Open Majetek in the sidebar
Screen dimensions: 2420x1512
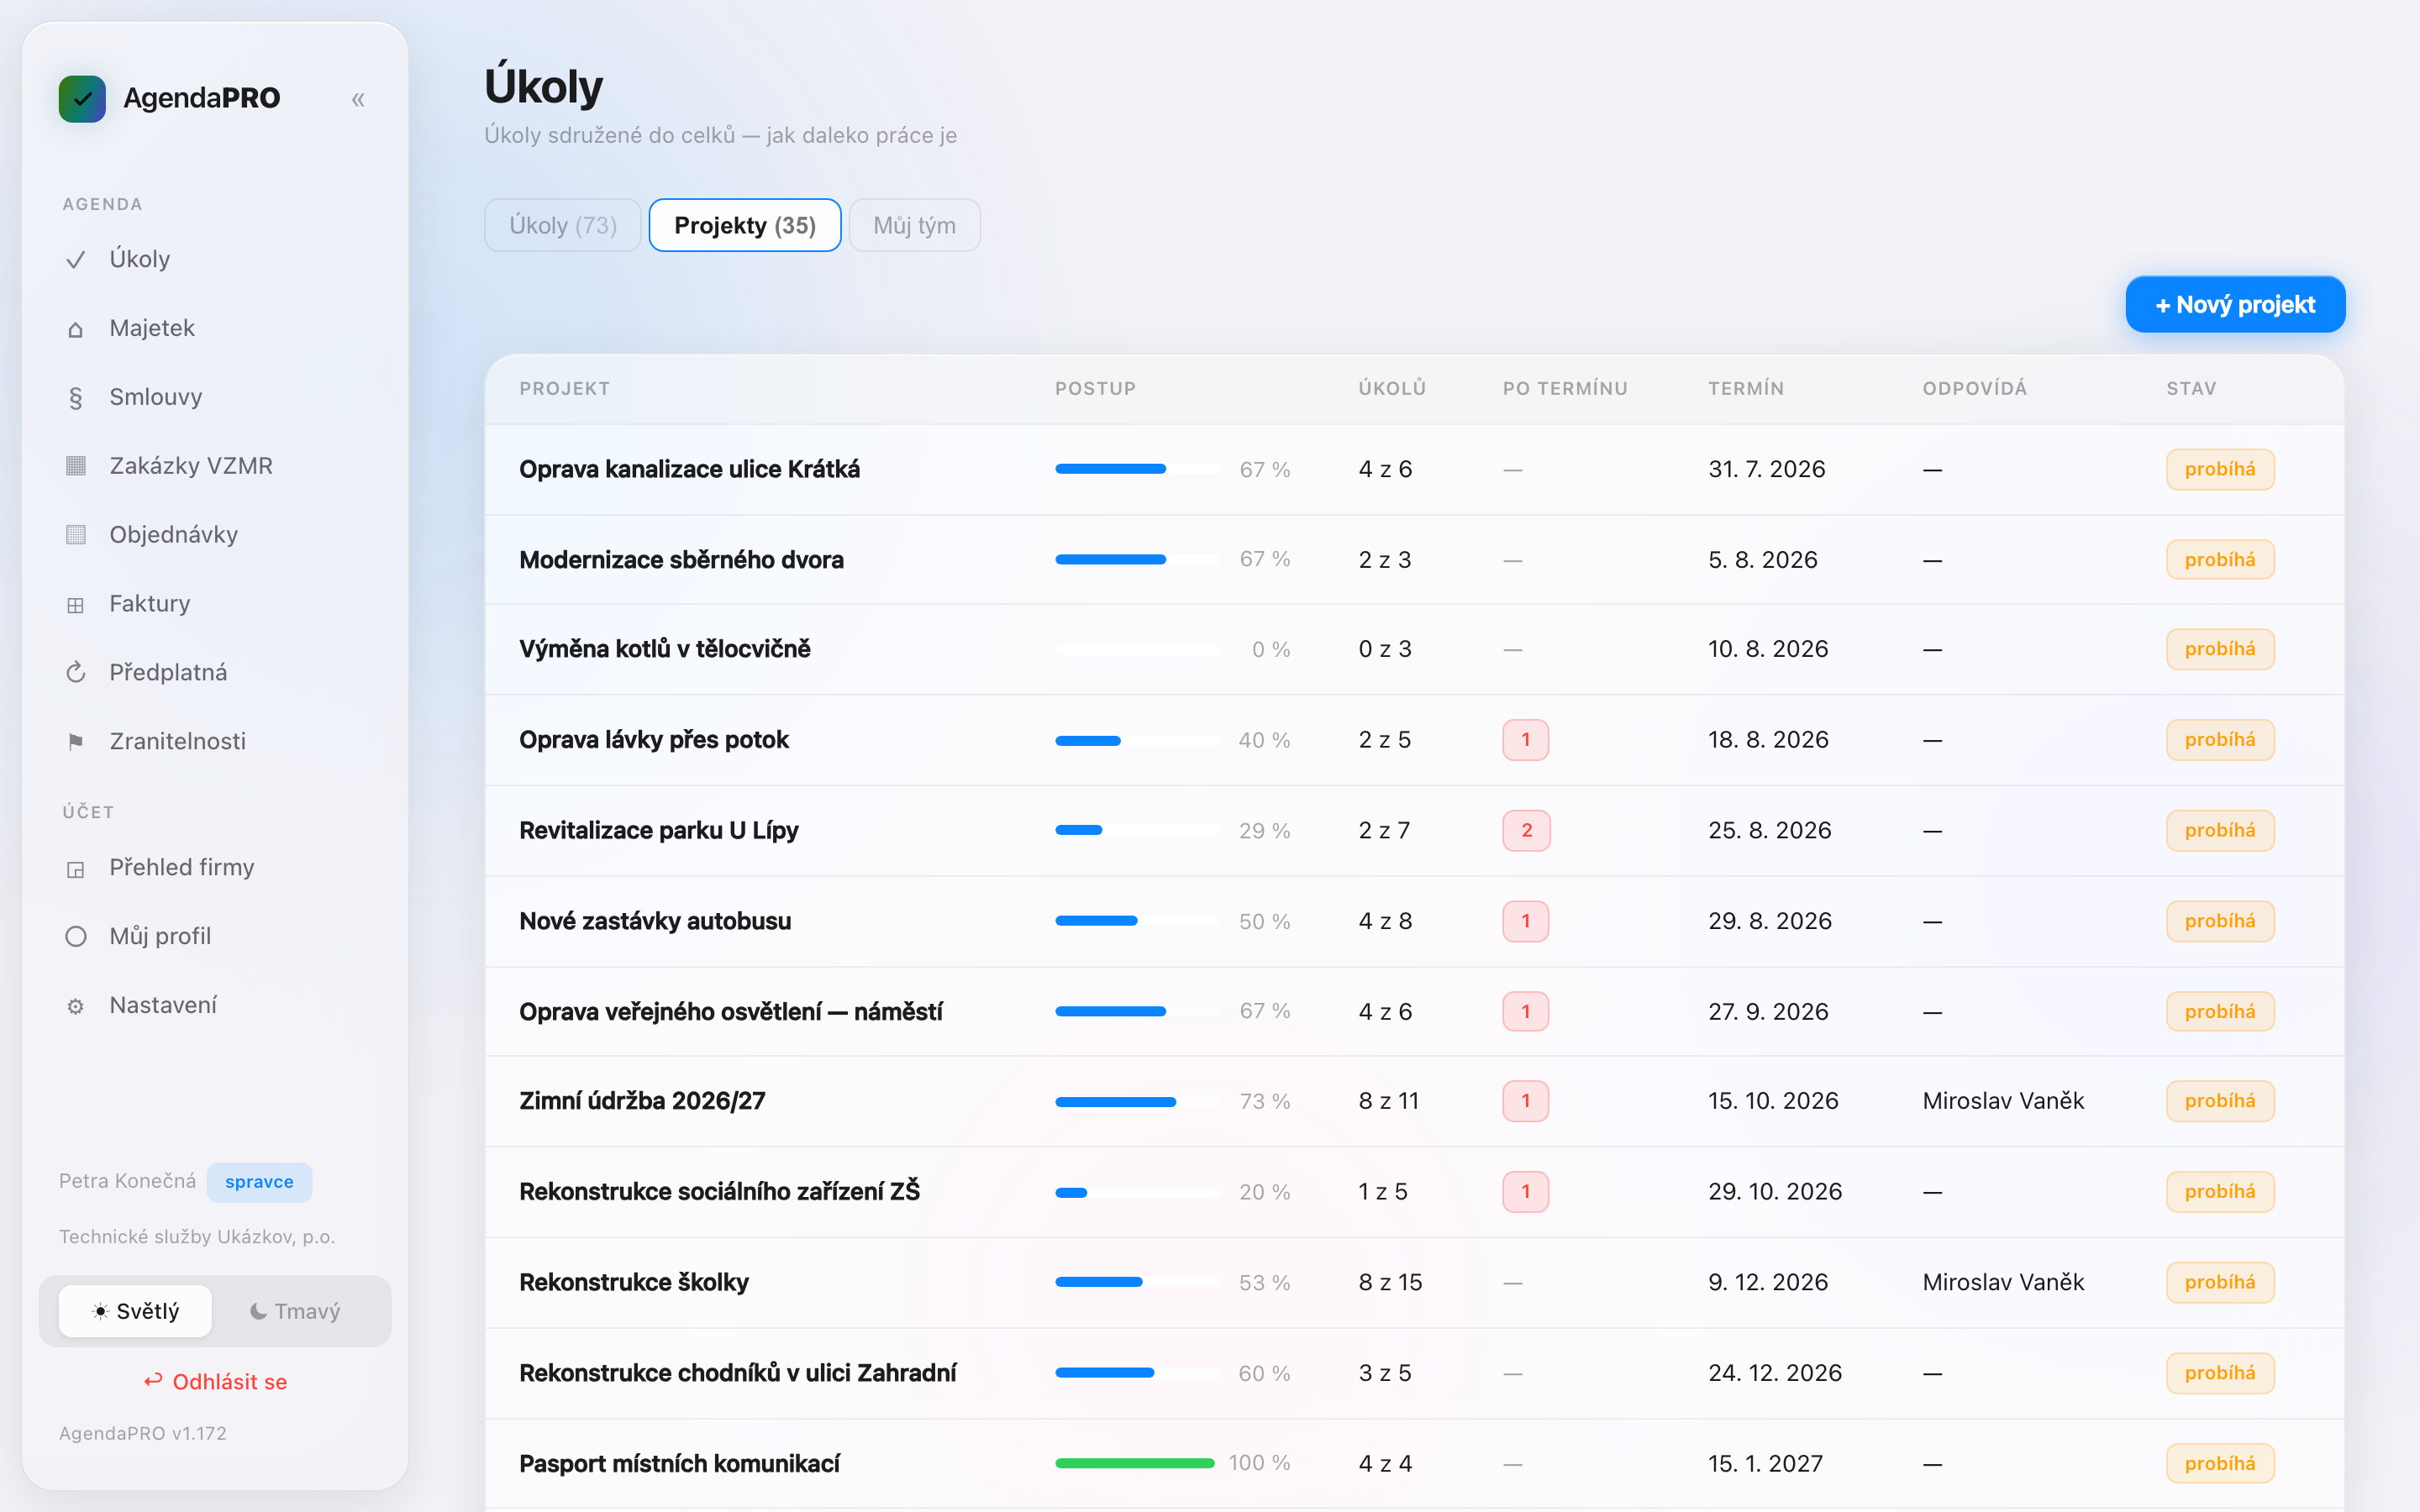(215, 328)
